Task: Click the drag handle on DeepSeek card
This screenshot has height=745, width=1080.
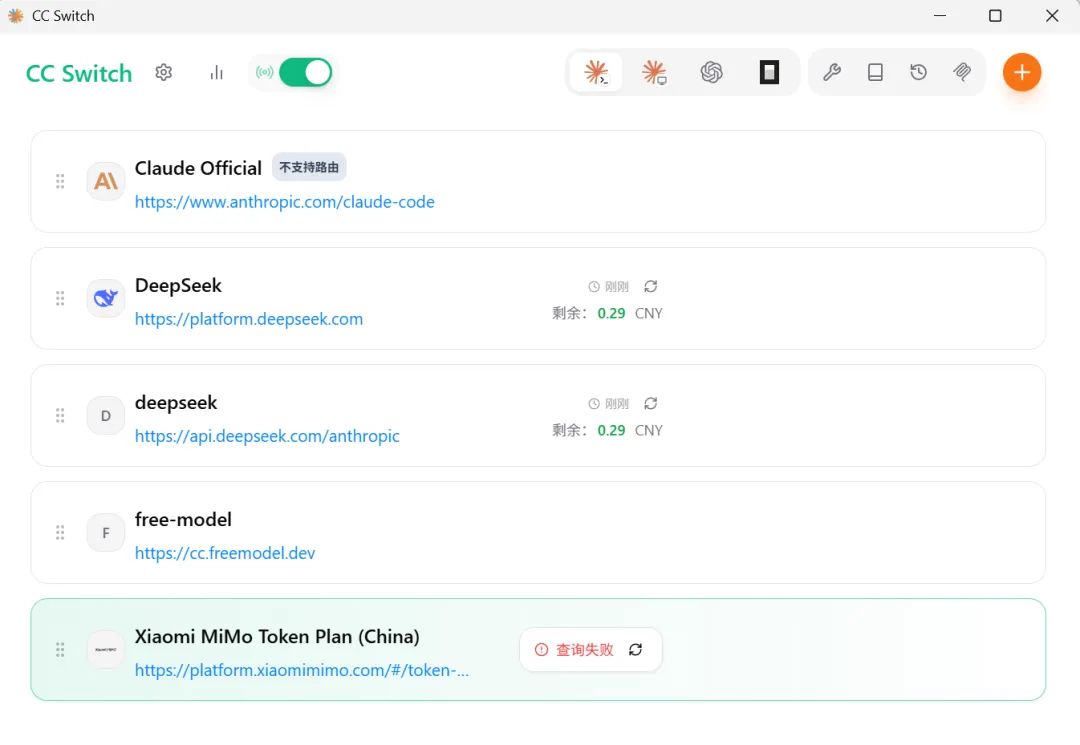Action: point(60,298)
